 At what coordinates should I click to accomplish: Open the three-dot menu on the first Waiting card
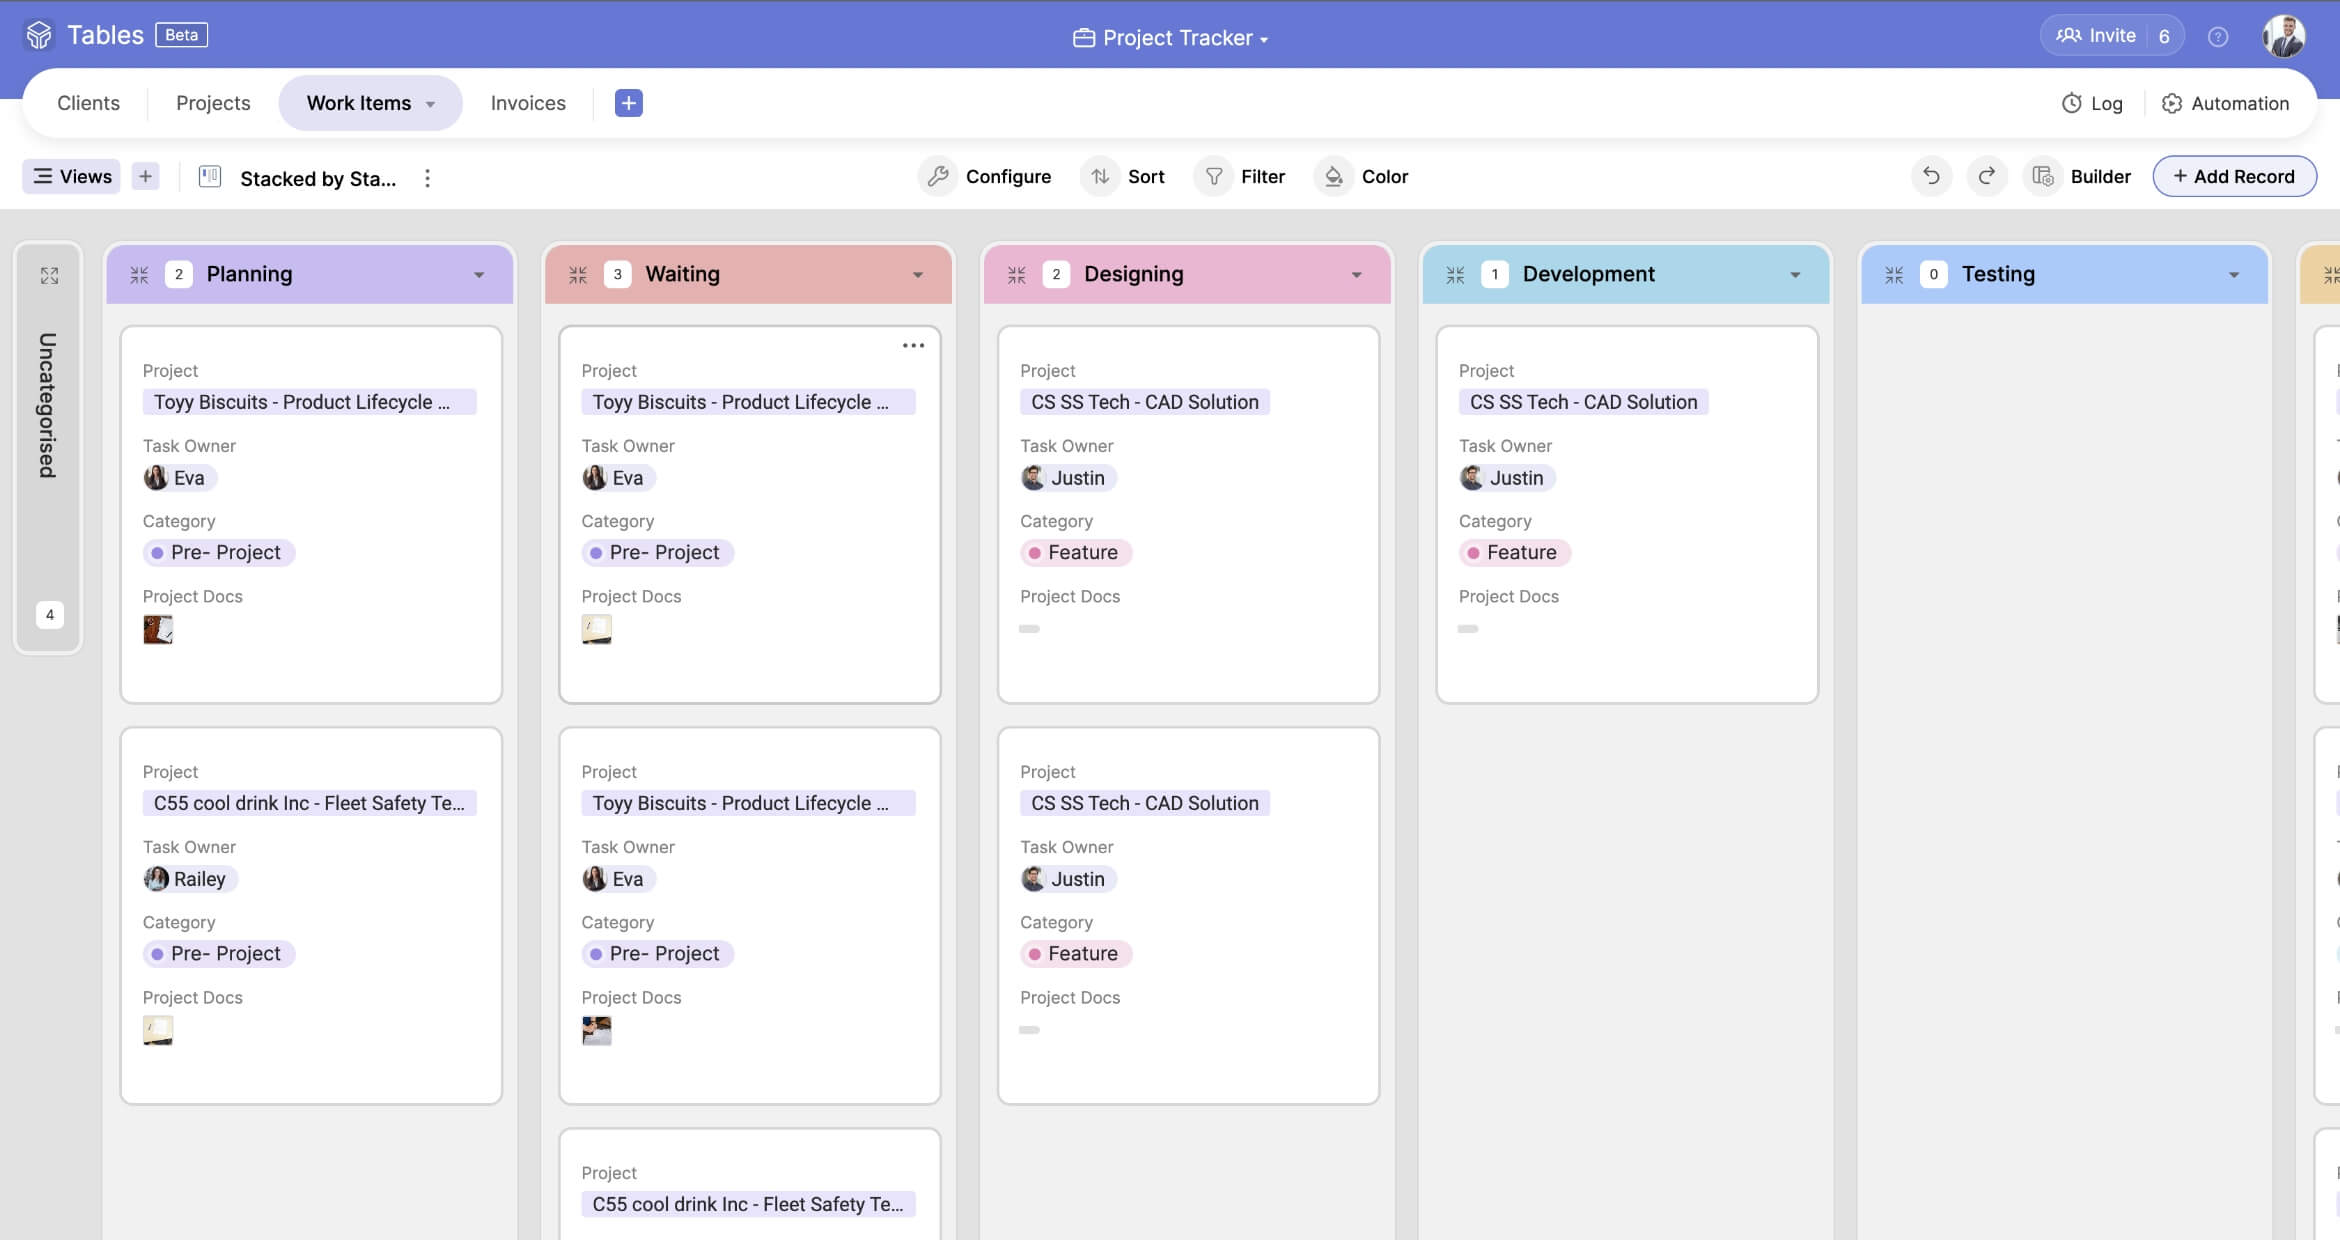[x=913, y=345]
